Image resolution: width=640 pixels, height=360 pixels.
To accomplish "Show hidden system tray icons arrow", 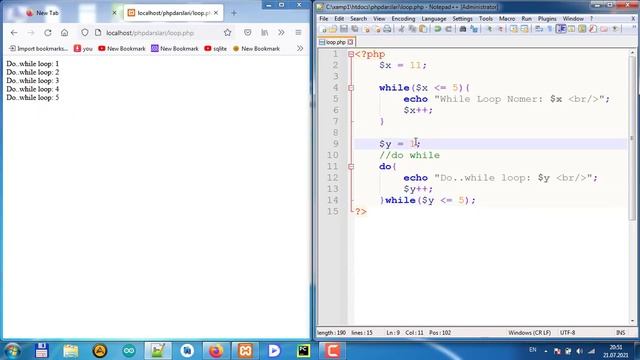I will tap(546, 351).
